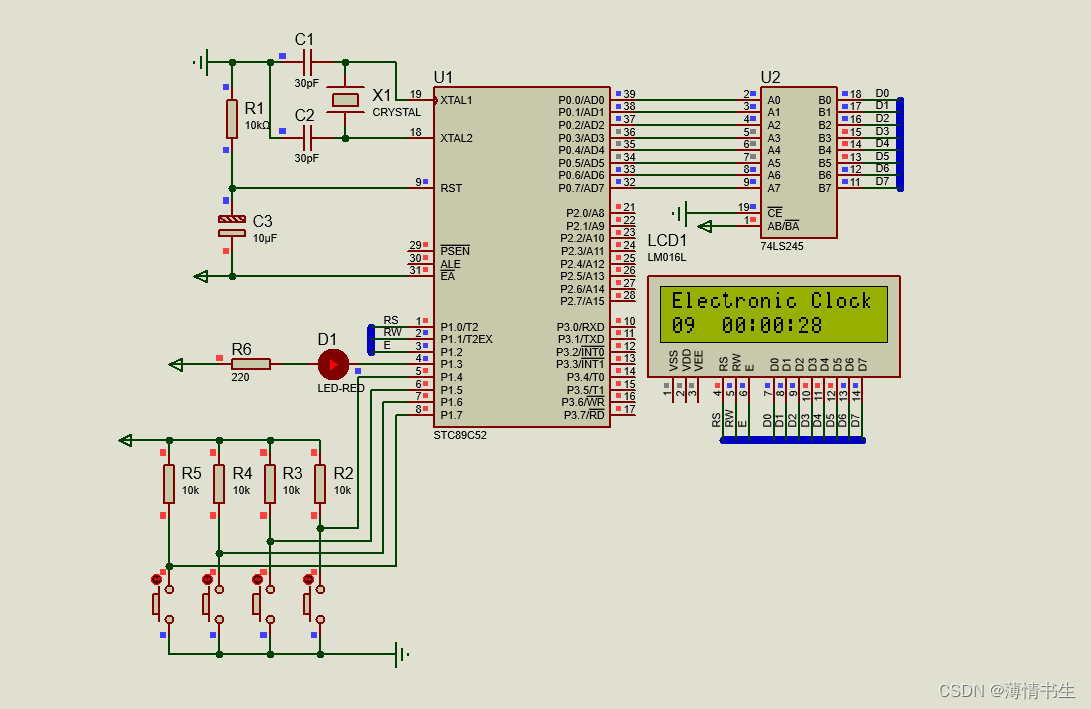Click the blue bus right of U2 D0-D7

[x=900, y=144]
